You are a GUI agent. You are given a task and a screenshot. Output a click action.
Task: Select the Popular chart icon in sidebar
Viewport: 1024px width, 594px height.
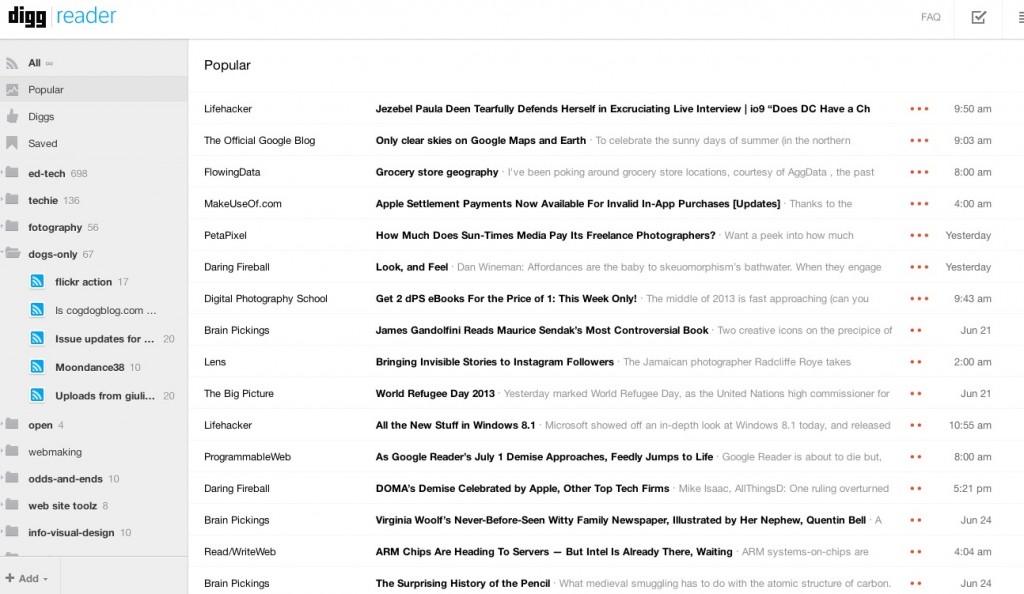click(12, 89)
